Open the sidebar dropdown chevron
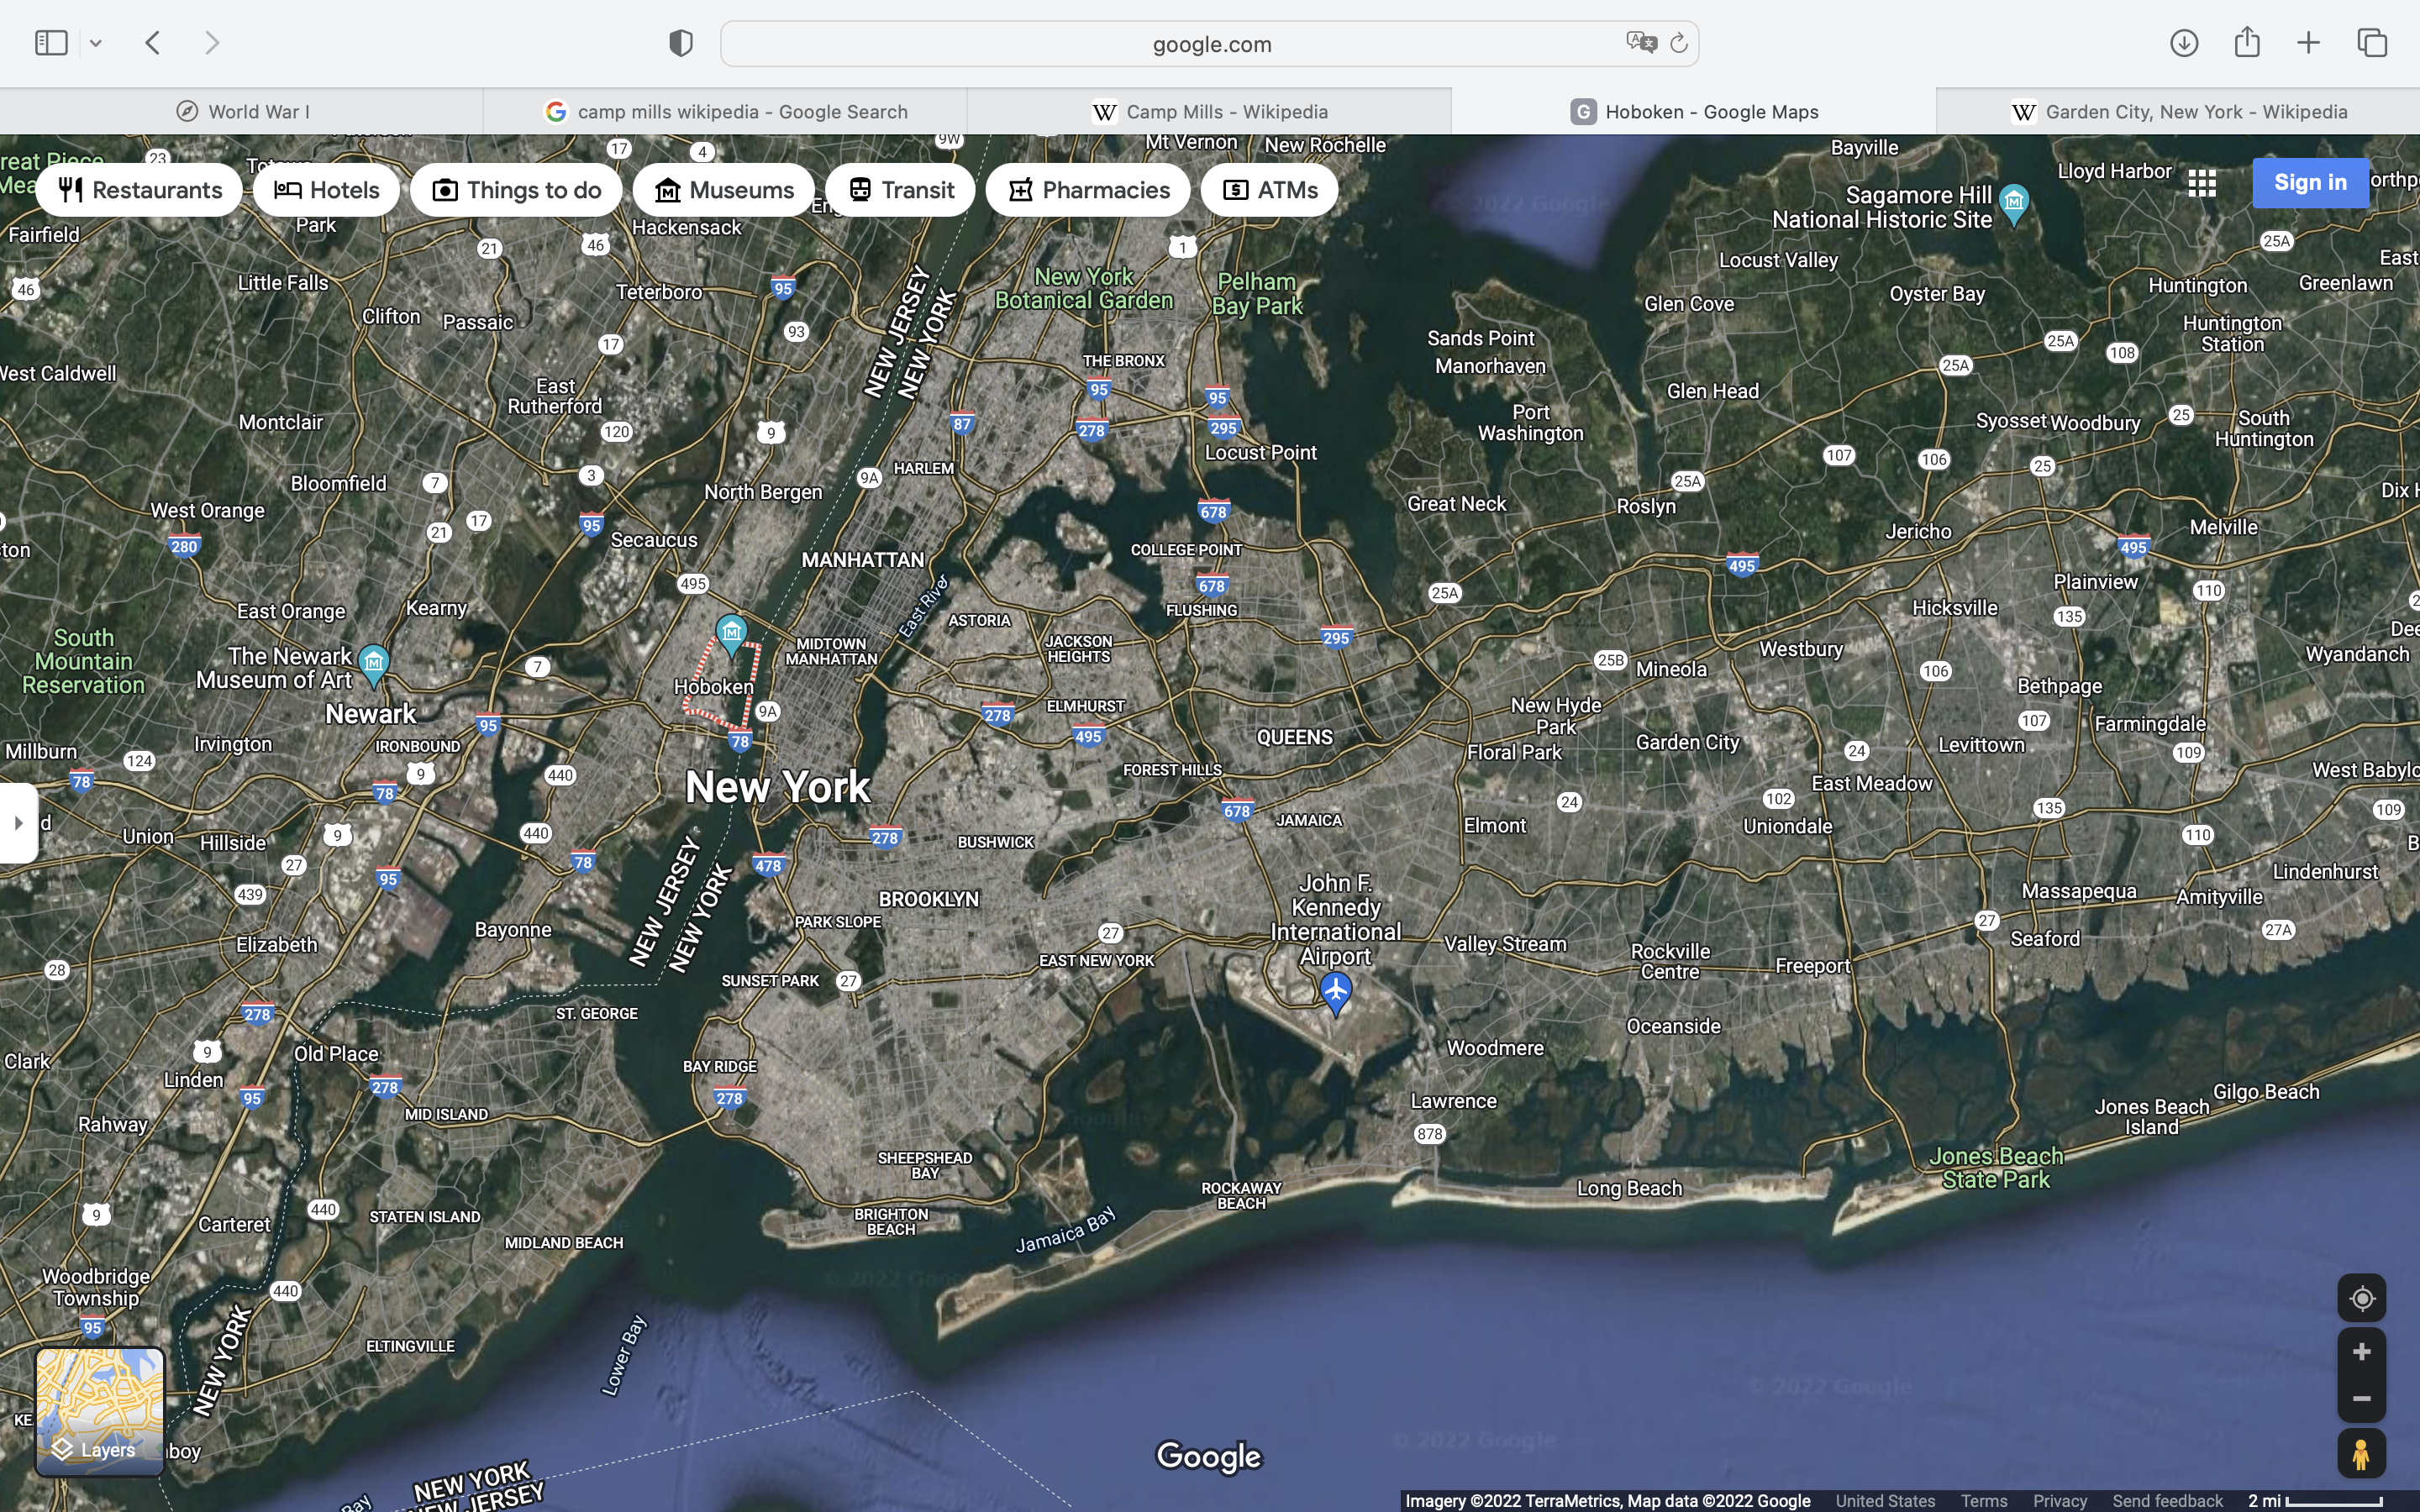2420x1512 pixels. pyautogui.click(x=96, y=43)
